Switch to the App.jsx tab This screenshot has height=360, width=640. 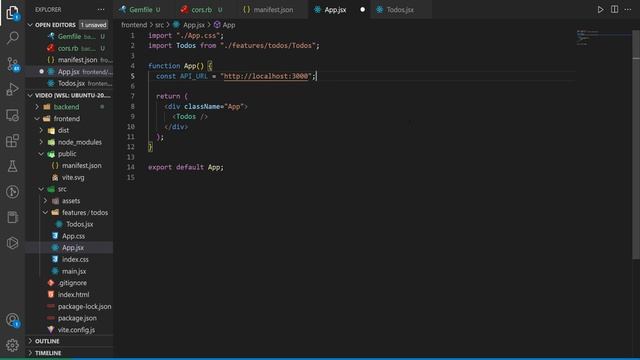pos(335,9)
